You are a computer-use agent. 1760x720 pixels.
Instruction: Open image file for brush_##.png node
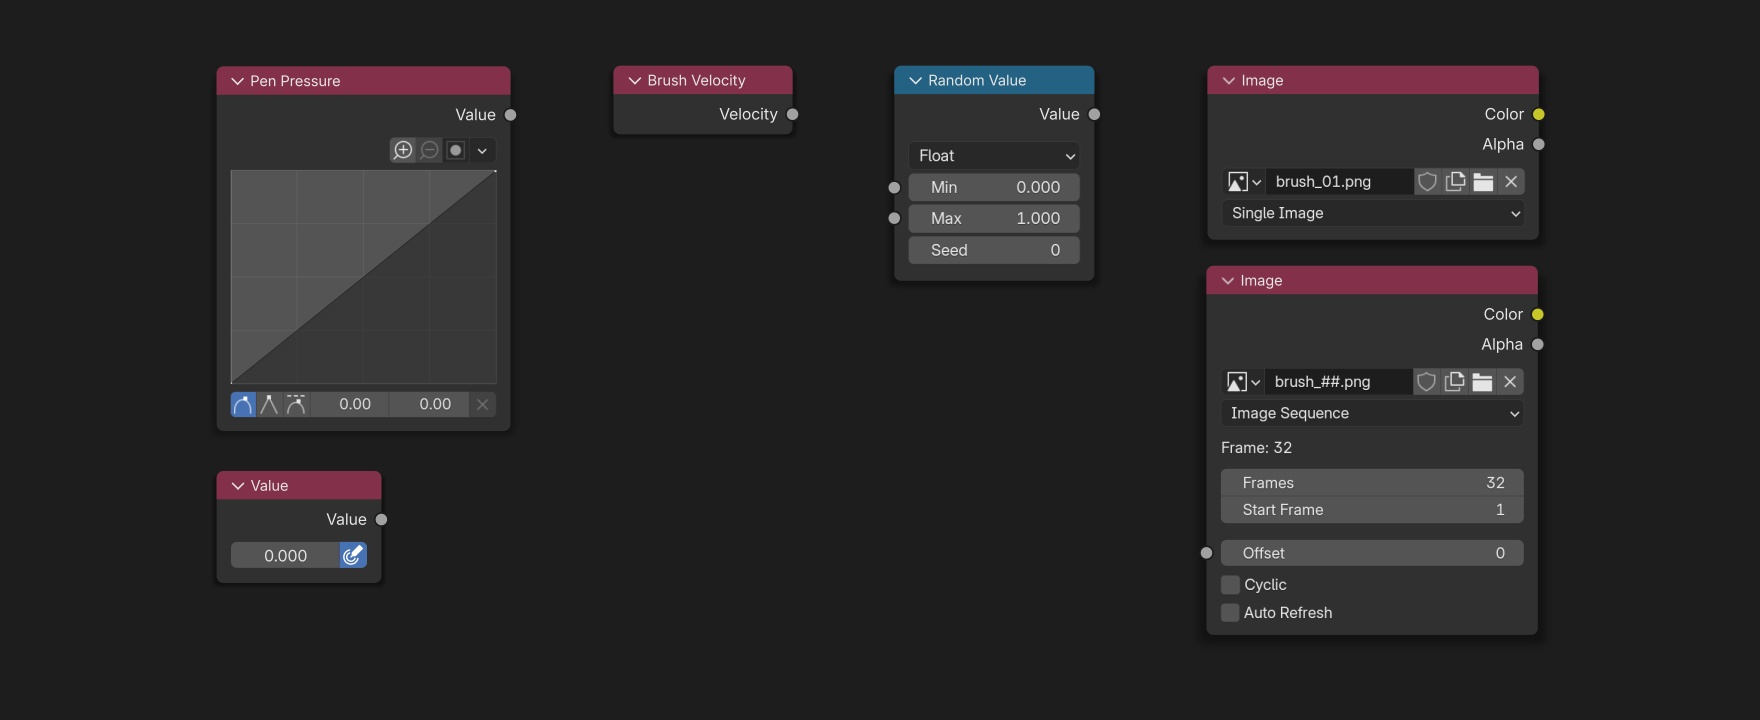[x=1482, y=382]
